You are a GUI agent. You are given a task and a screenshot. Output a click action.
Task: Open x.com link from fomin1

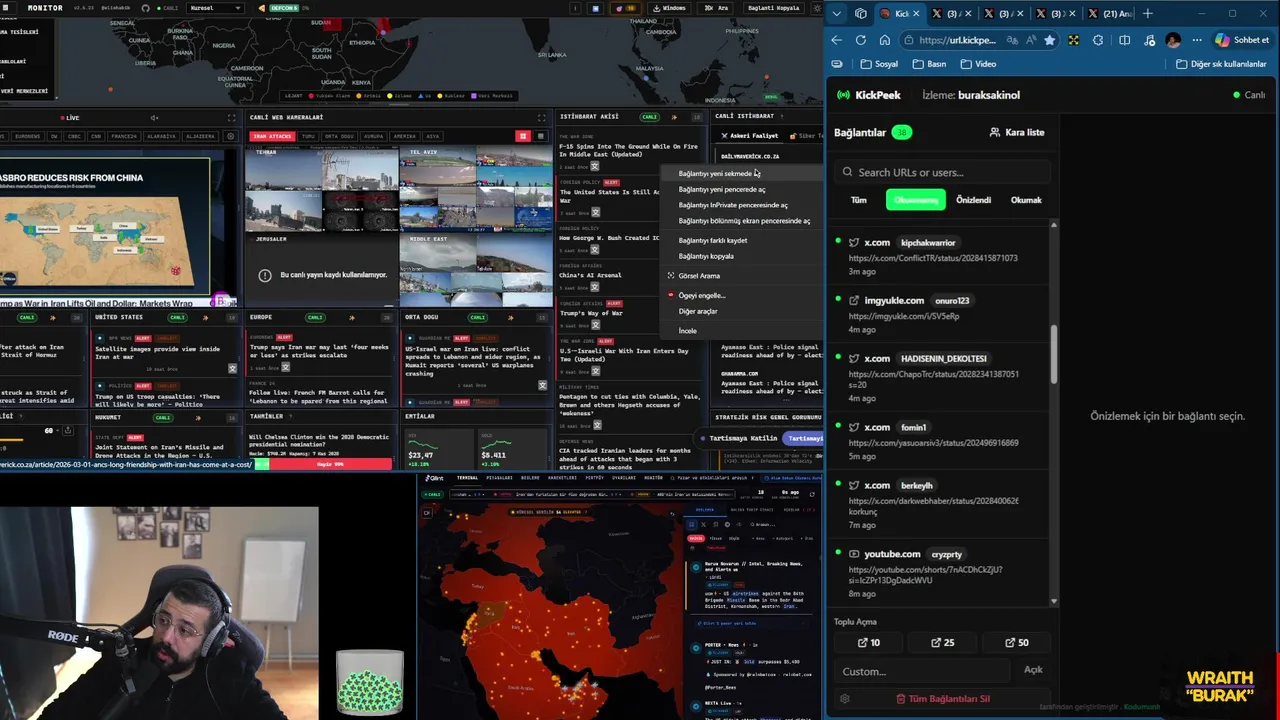click(934, 443)
